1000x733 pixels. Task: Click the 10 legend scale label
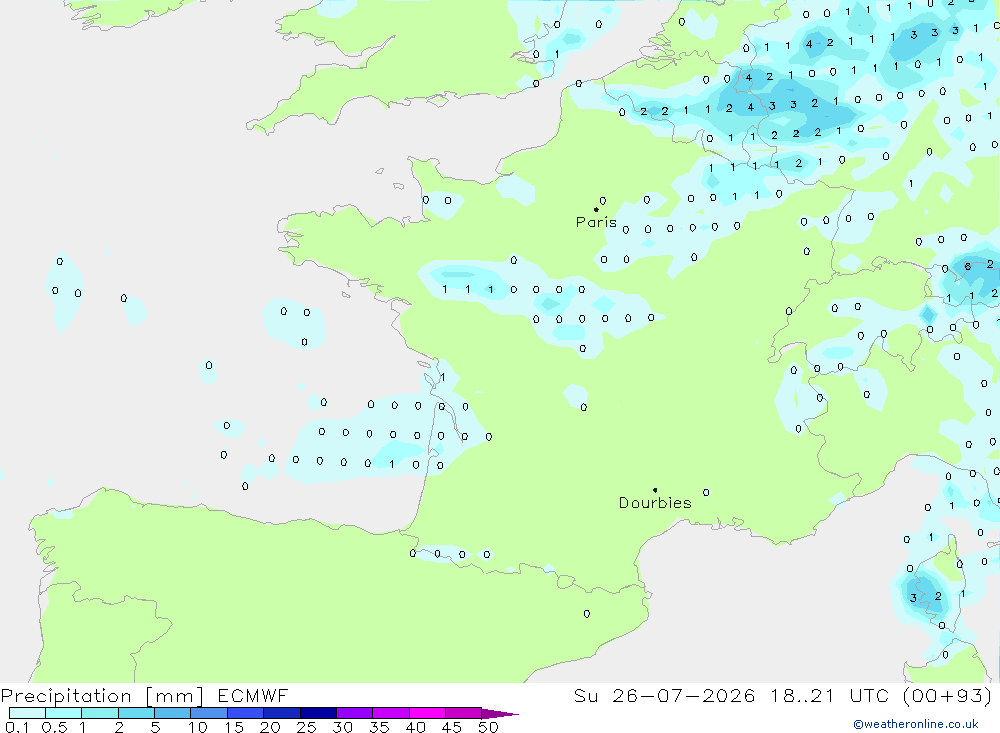pyautogui.click(x=198, y=727)
